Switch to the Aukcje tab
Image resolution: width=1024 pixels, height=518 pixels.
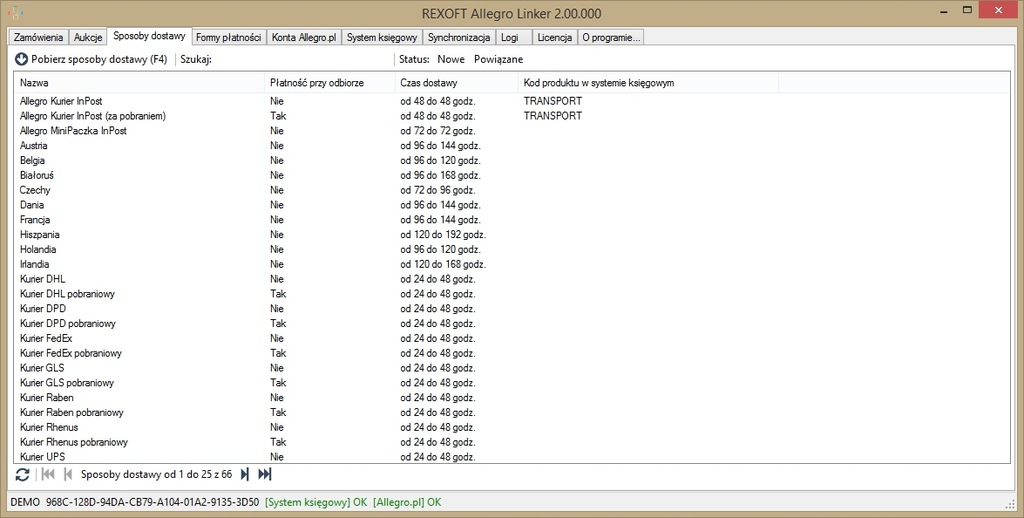pyautogui.click(x=88, y=37)
